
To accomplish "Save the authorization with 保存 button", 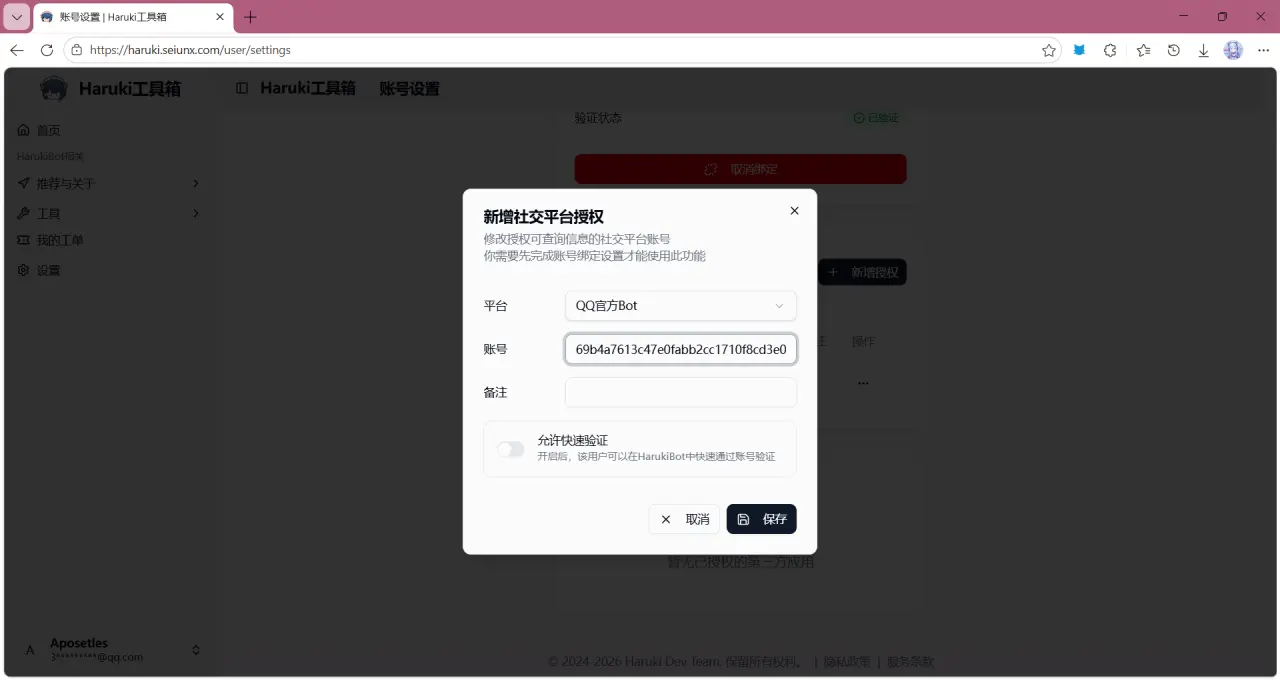I will point(762,519).
